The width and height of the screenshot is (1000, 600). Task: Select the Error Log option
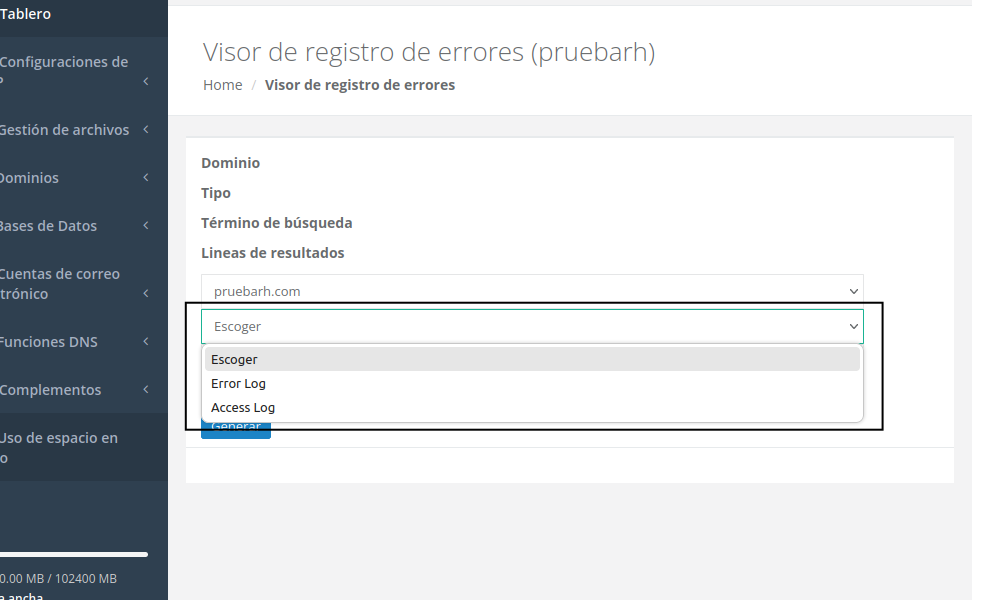238,383
